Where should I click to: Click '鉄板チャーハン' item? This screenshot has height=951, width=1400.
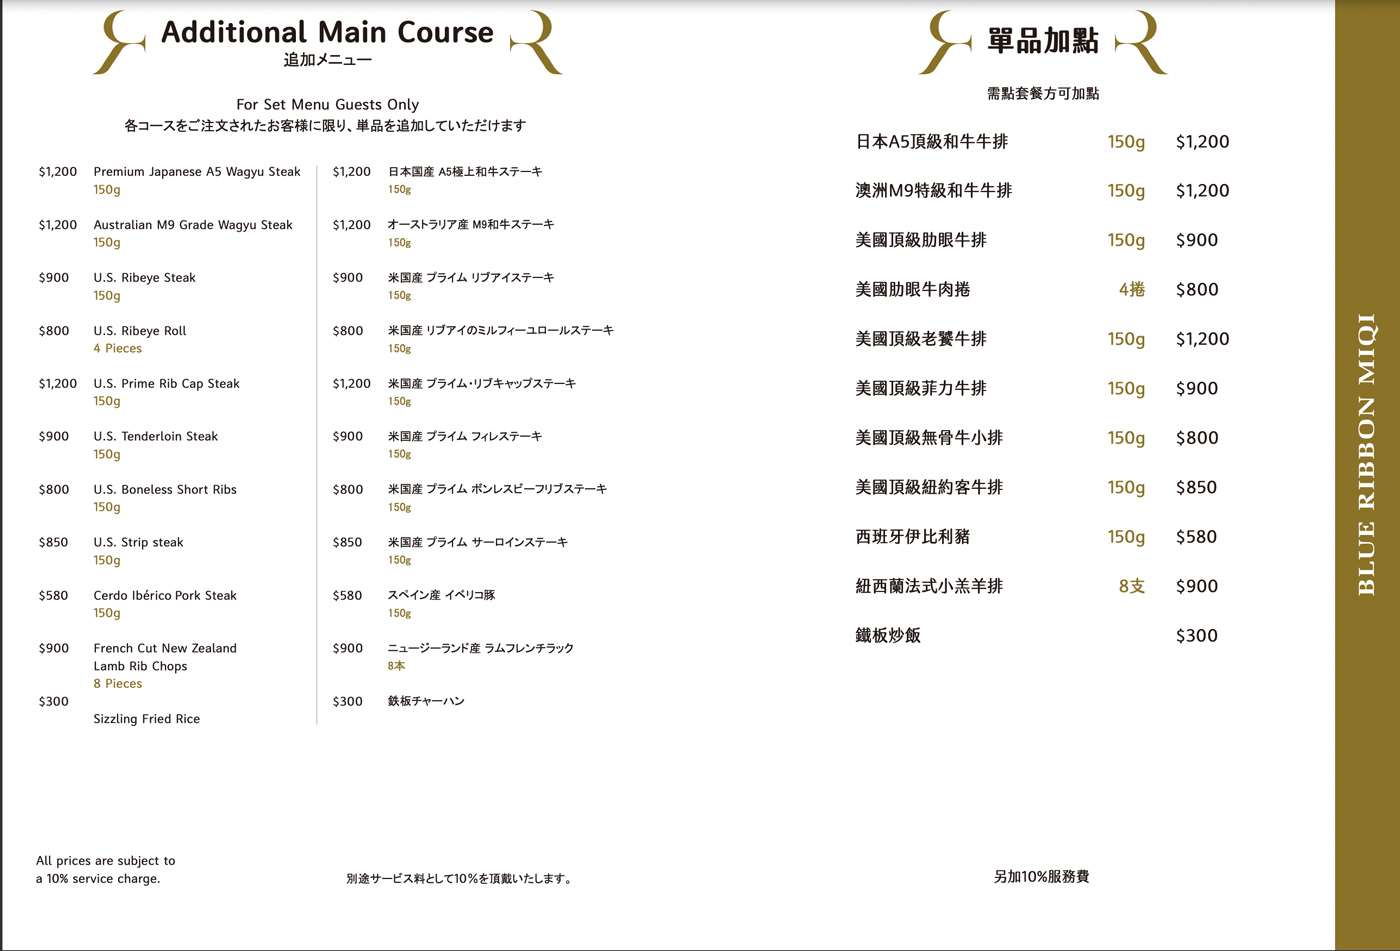(426, 702)
